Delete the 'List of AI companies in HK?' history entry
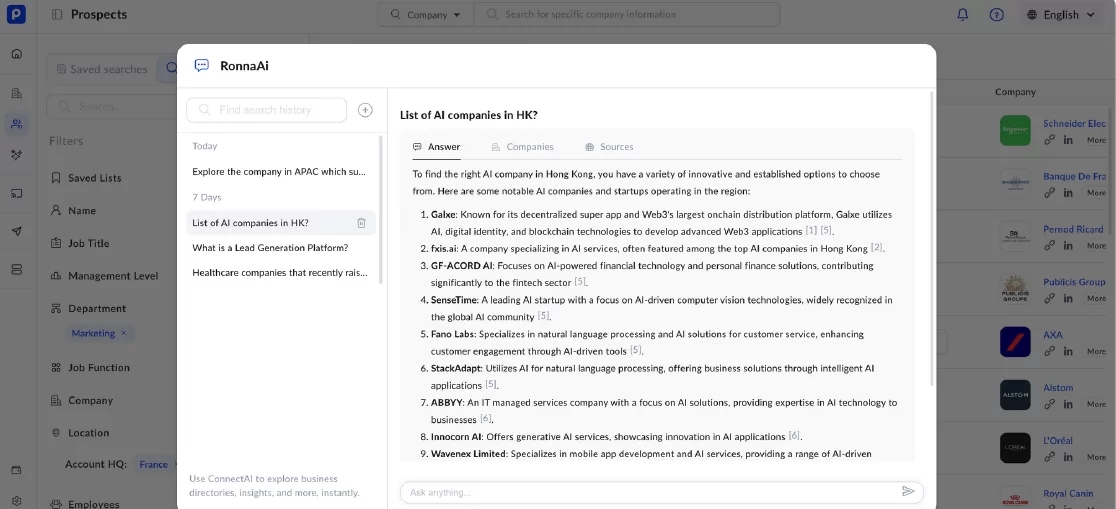1116x509 pixels. [361, 223]
